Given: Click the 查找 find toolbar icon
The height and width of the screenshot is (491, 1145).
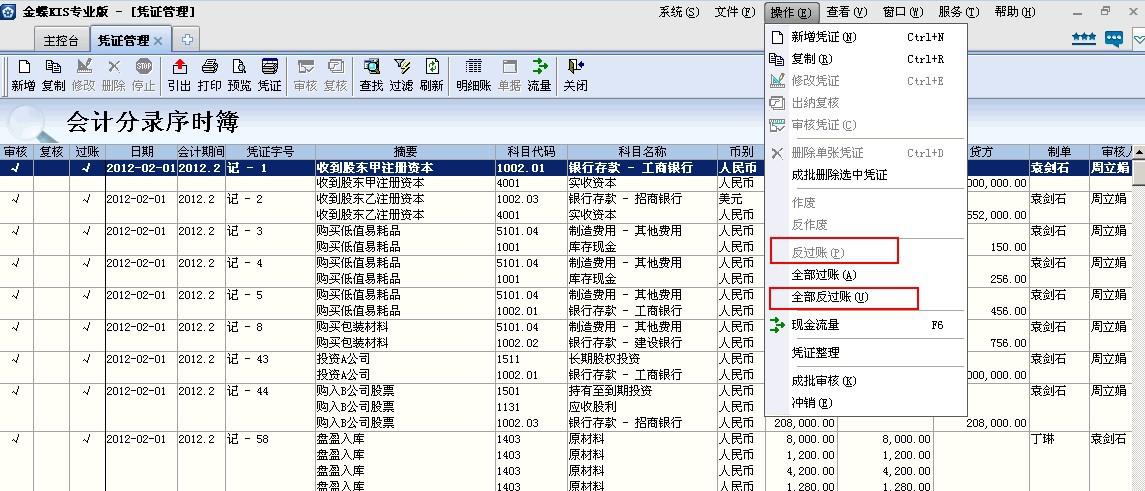Looking at the screenshot, I should coord(371,75).
